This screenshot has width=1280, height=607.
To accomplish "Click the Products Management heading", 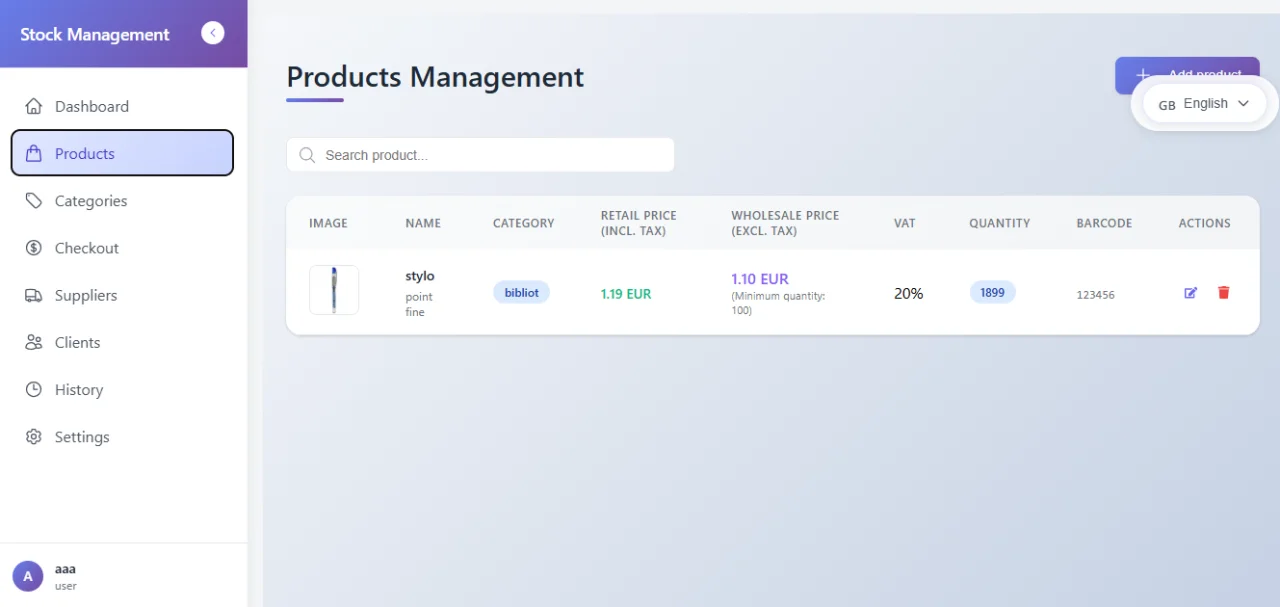I will pos(435,77).
